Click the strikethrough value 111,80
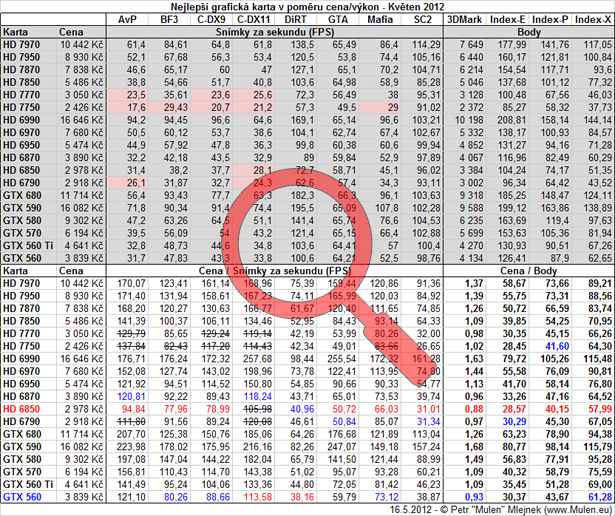The image size is (615, 516). (x=131, y=422)
